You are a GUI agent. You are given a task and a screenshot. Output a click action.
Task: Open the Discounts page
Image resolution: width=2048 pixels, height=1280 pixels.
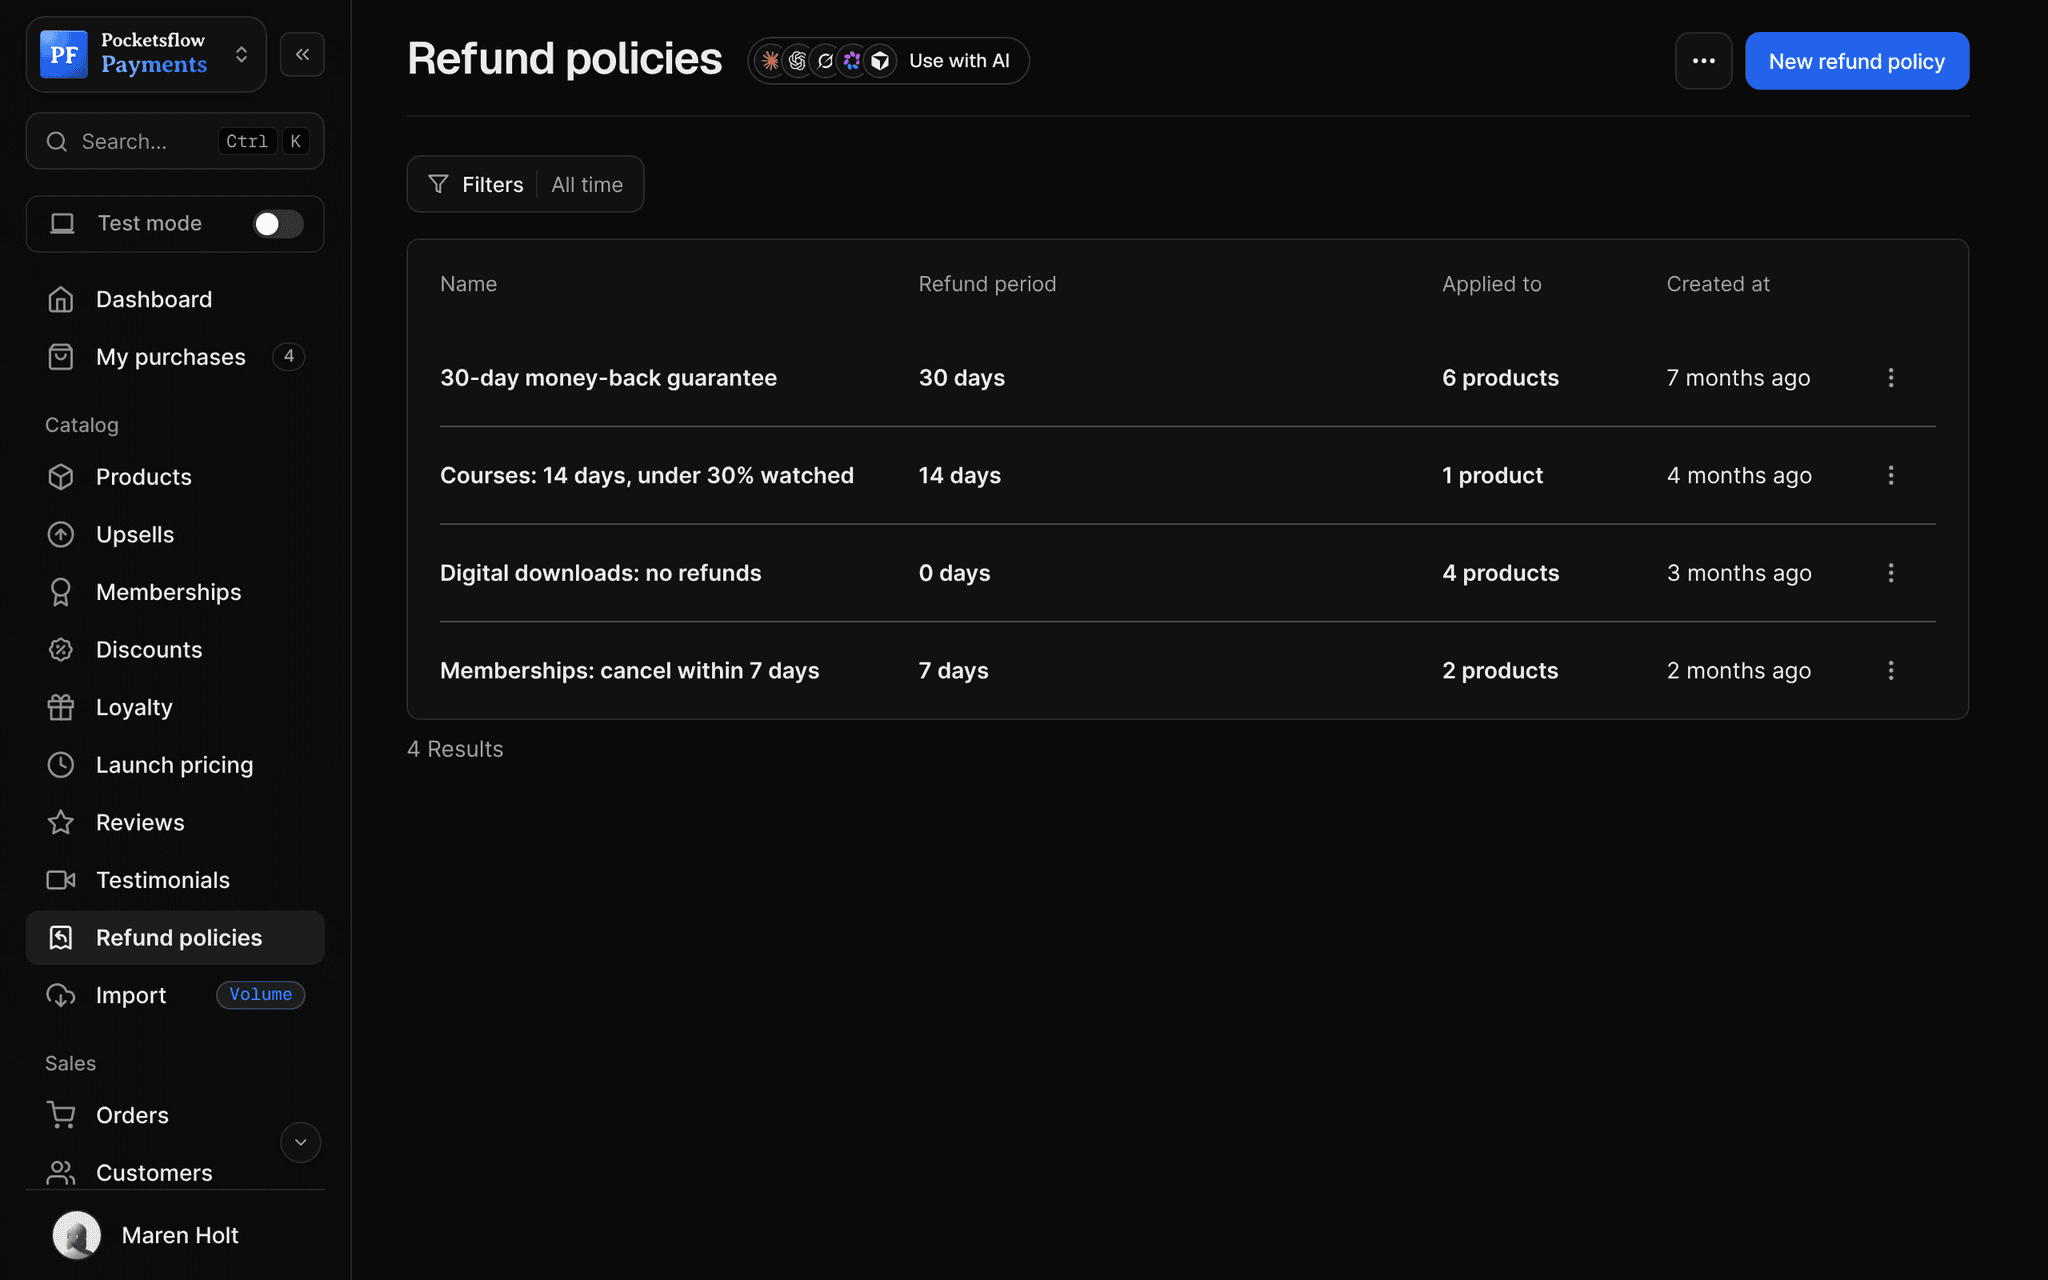click(x=175, y=650)
